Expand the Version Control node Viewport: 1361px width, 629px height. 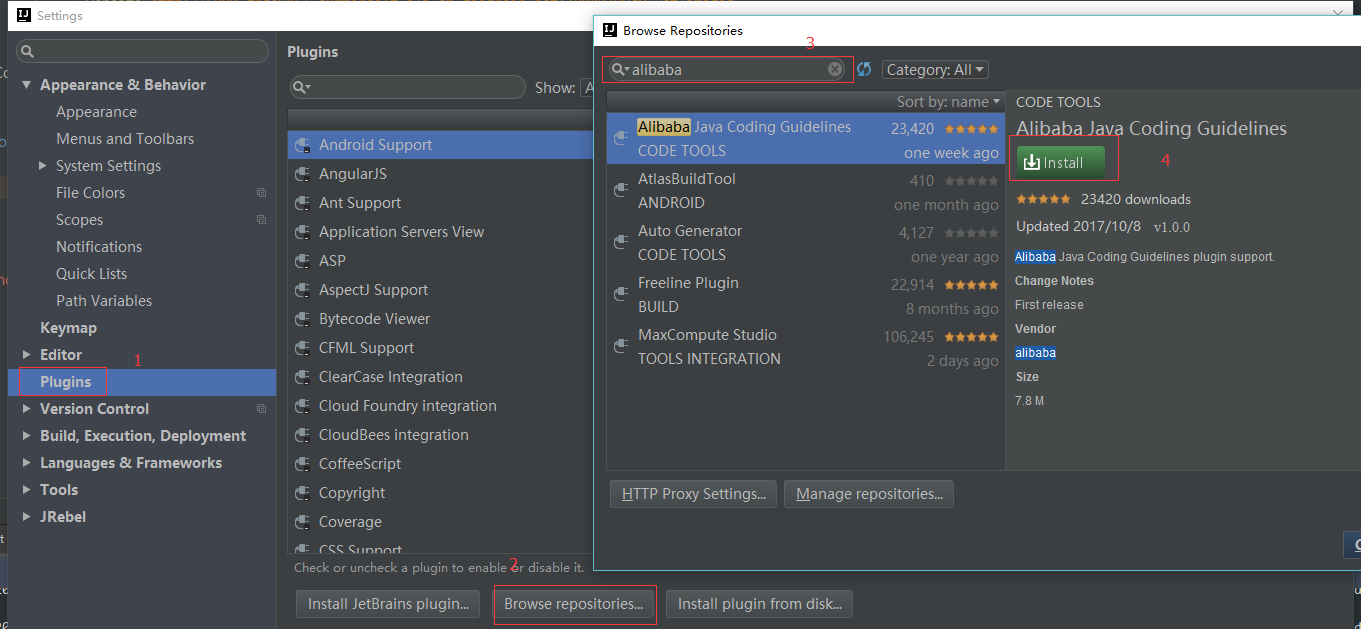pyautogui.click(x=27, y=409)
